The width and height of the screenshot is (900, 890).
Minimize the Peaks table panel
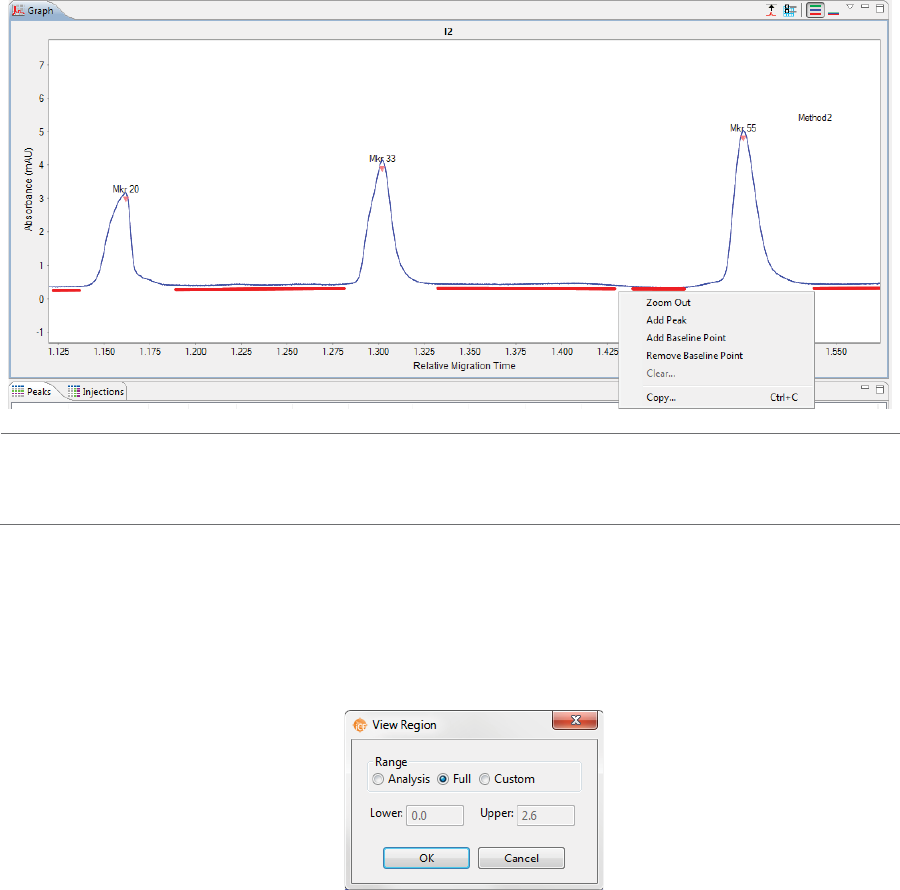(x=864, y=388)
